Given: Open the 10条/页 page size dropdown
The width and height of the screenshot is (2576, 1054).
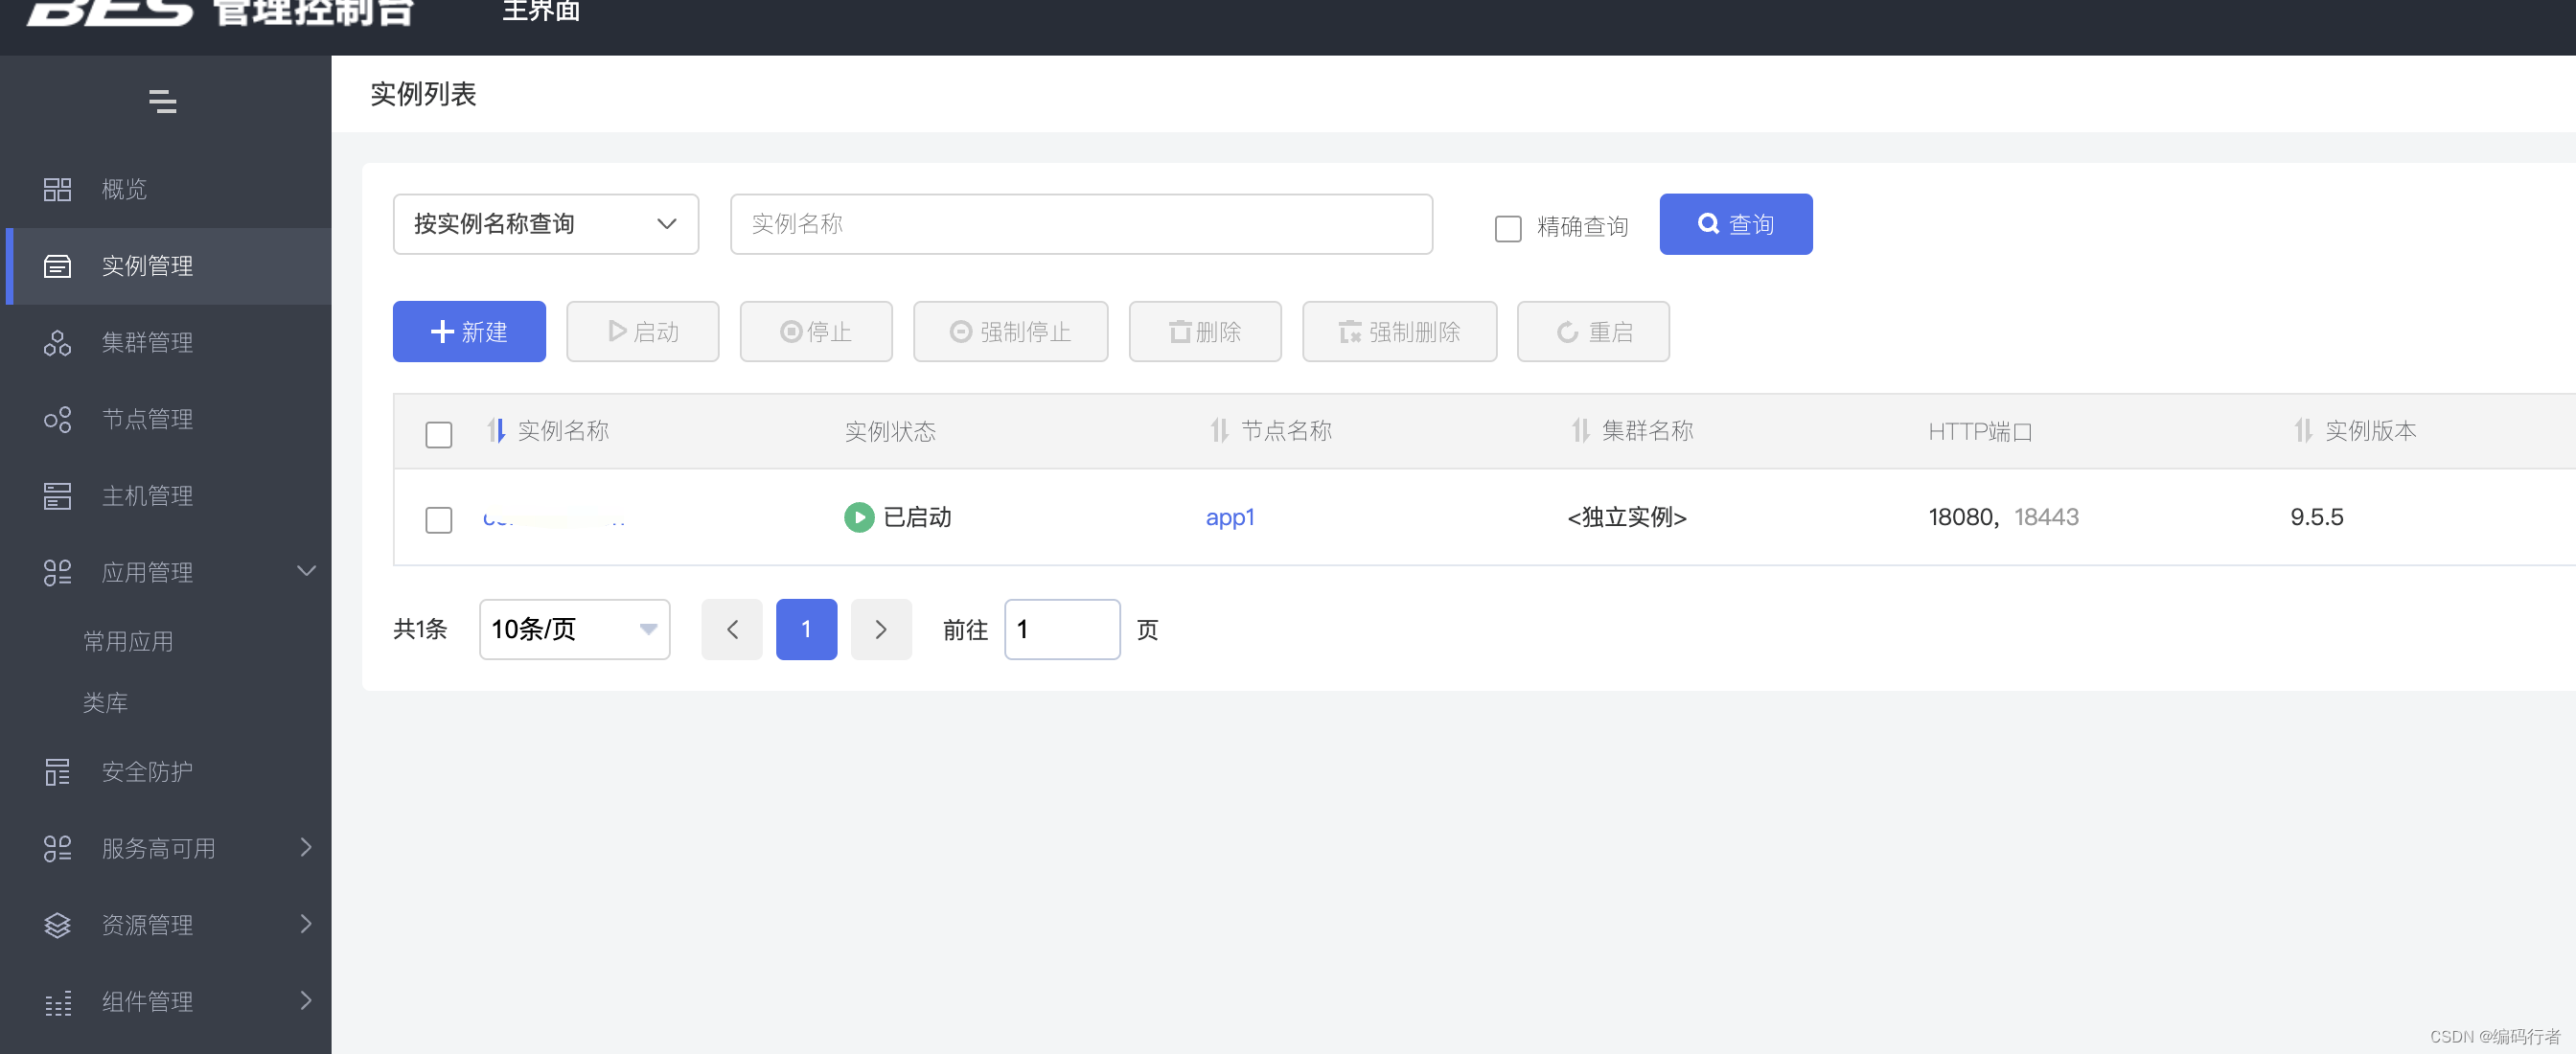Looking at the screenshot, I should [574, 629].
